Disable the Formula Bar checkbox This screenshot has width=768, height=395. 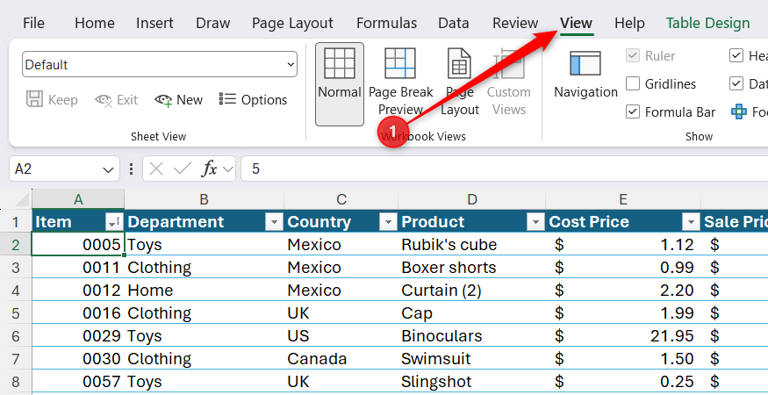tap(633, 112)
